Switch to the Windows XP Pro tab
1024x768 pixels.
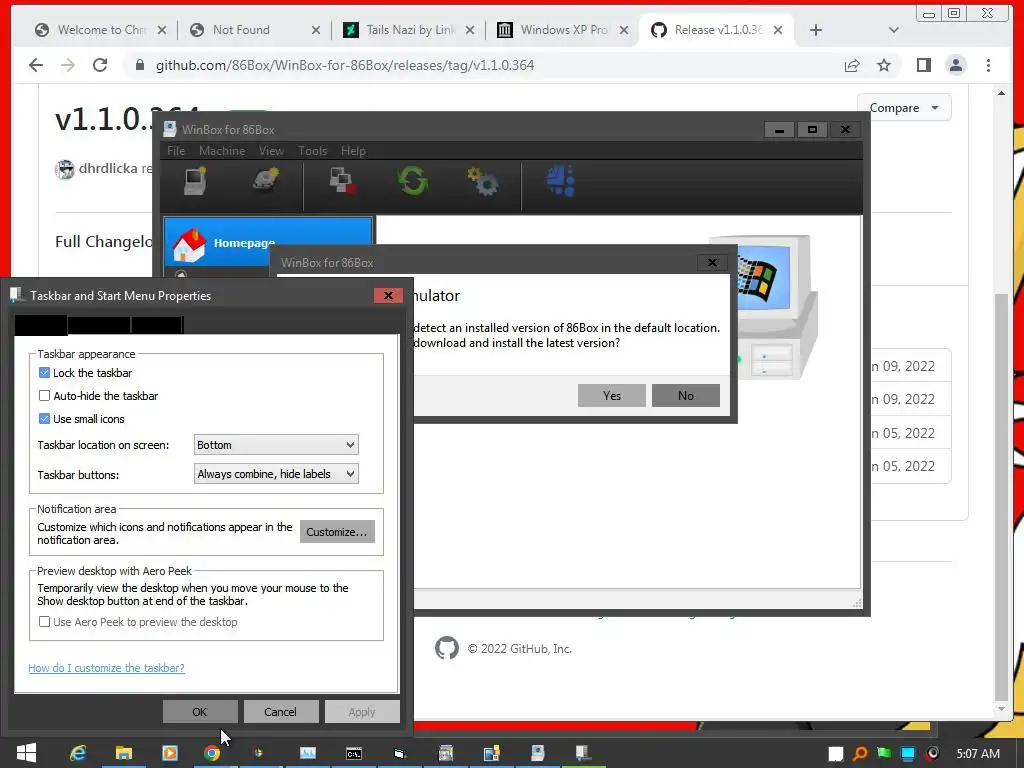pyautogui.click(x=563, y=30)
